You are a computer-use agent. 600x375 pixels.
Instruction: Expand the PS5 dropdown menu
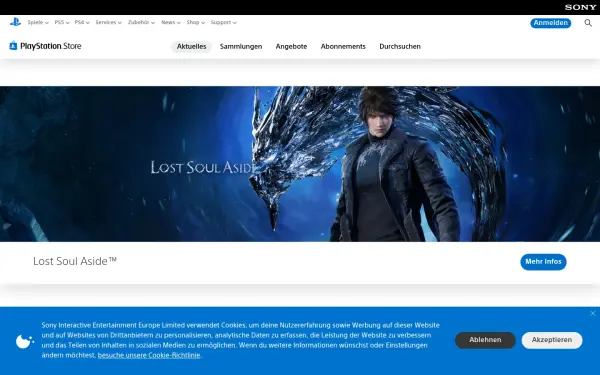click(x=62, y=23)
